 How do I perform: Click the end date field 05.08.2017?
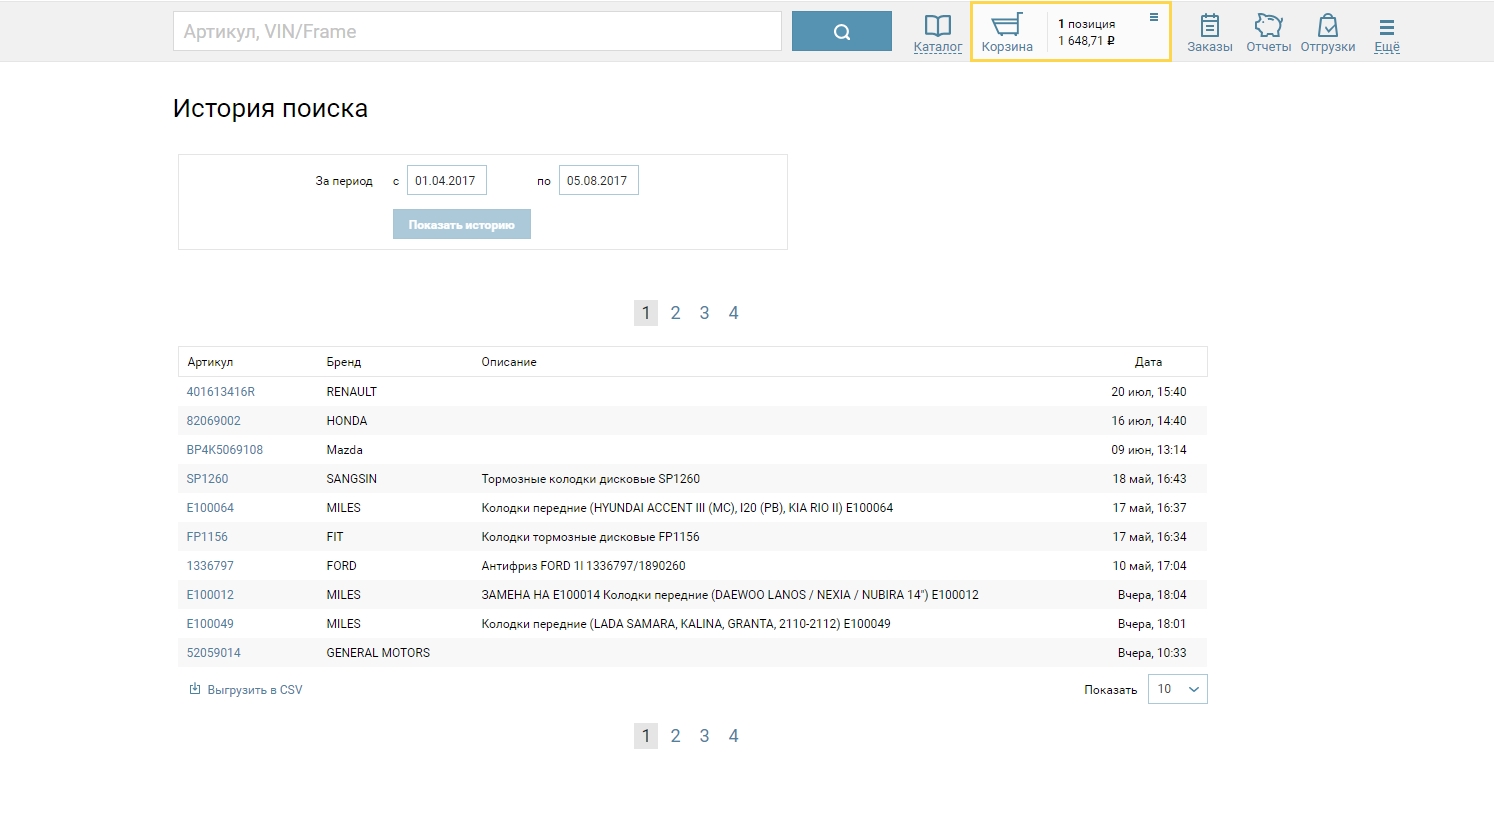[598, 181]
